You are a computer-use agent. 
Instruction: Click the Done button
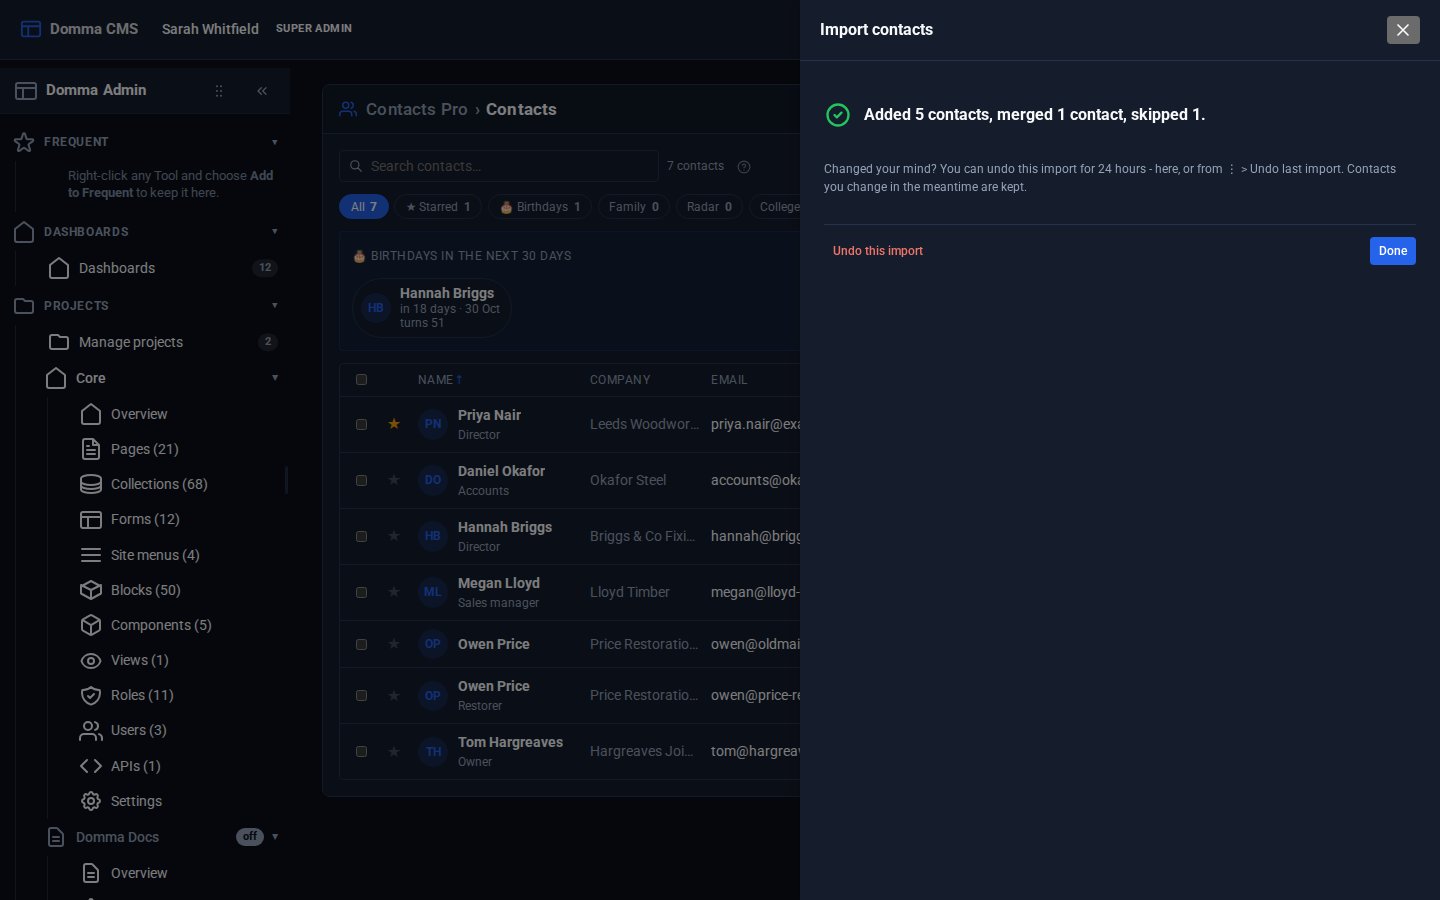coord(1393,251)
